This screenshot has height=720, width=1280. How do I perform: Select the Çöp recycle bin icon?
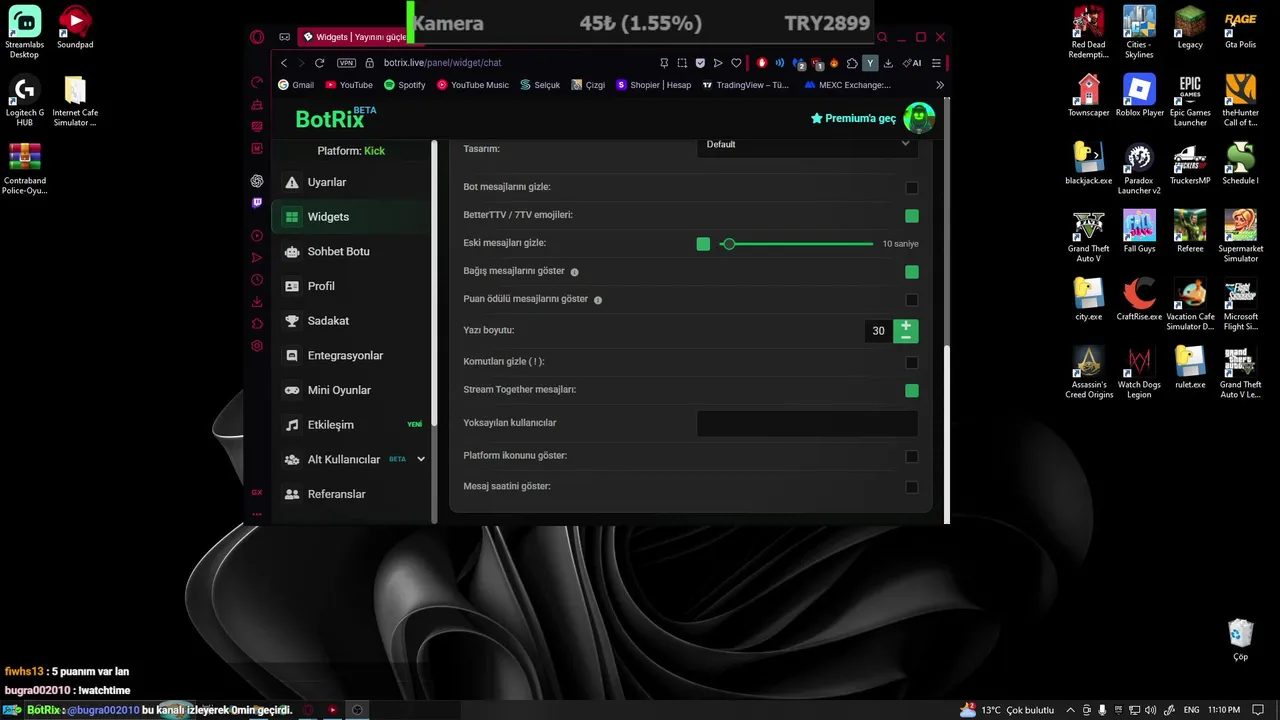pos(1240,640)
